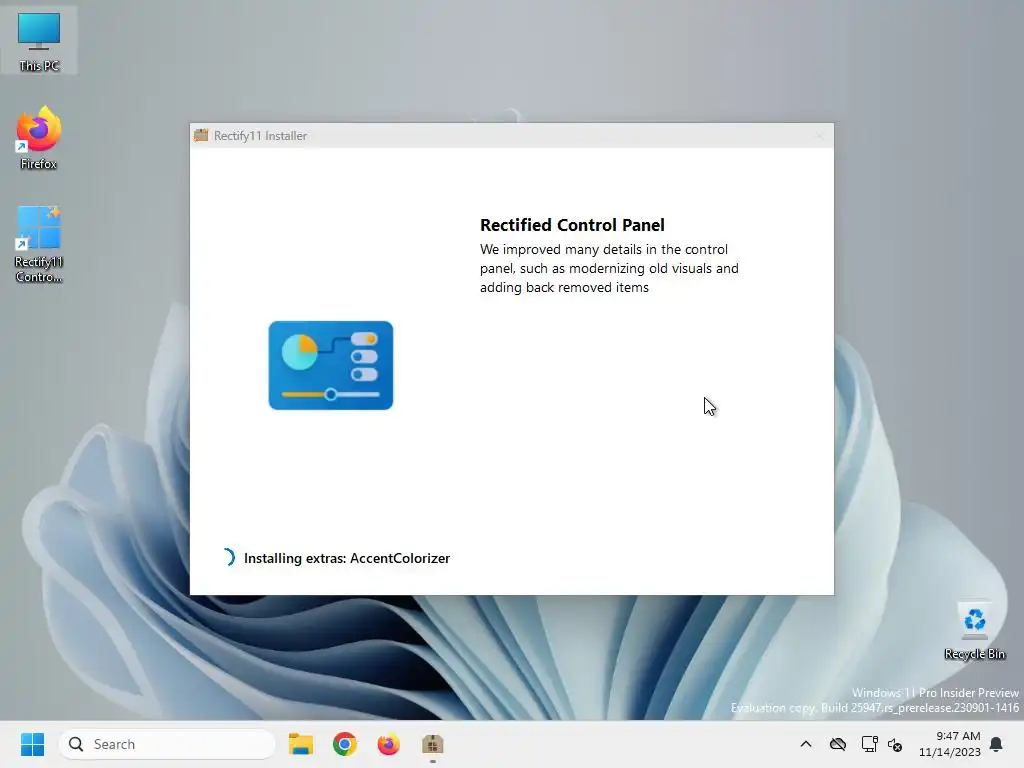The image size is (1024, 768).
Task: Launch Firefox from the taskbar
Action: coord(389,744)
